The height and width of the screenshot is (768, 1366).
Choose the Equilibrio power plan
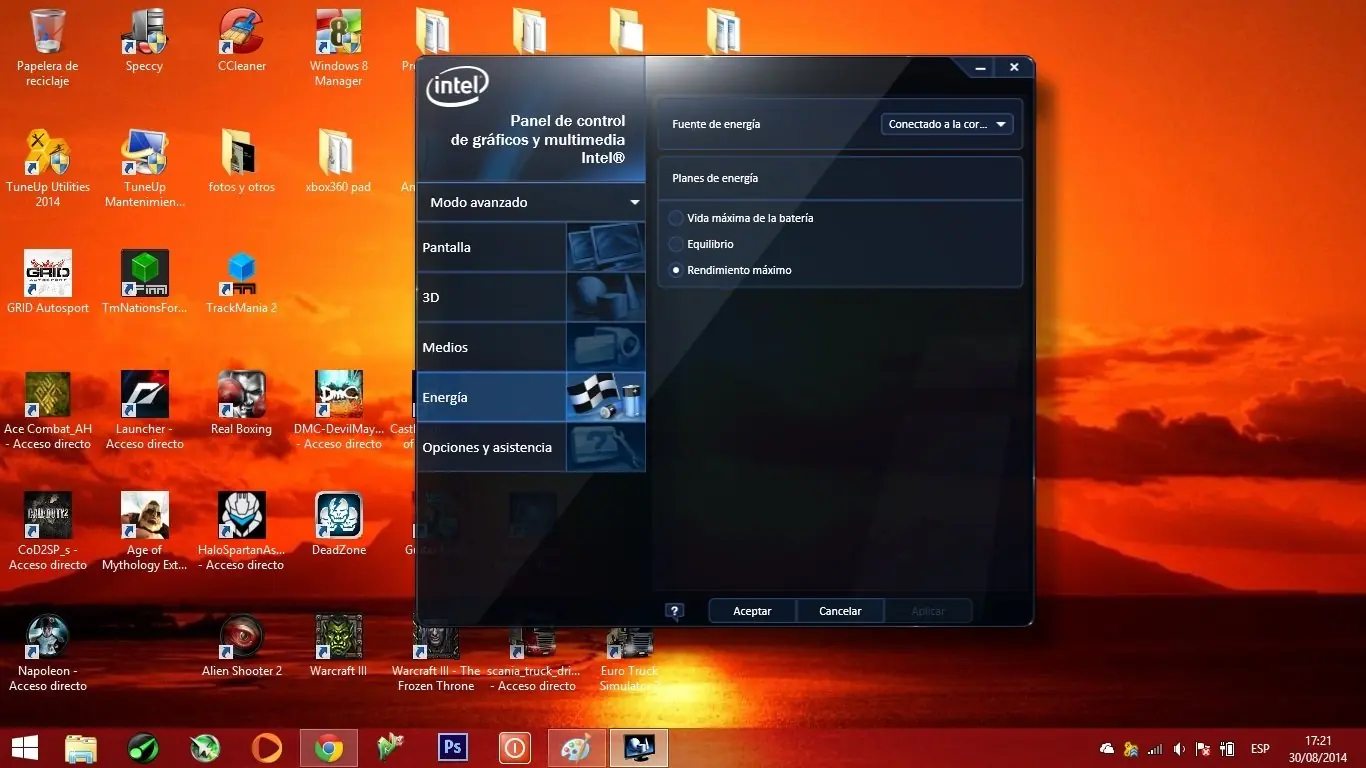(701, 244)
